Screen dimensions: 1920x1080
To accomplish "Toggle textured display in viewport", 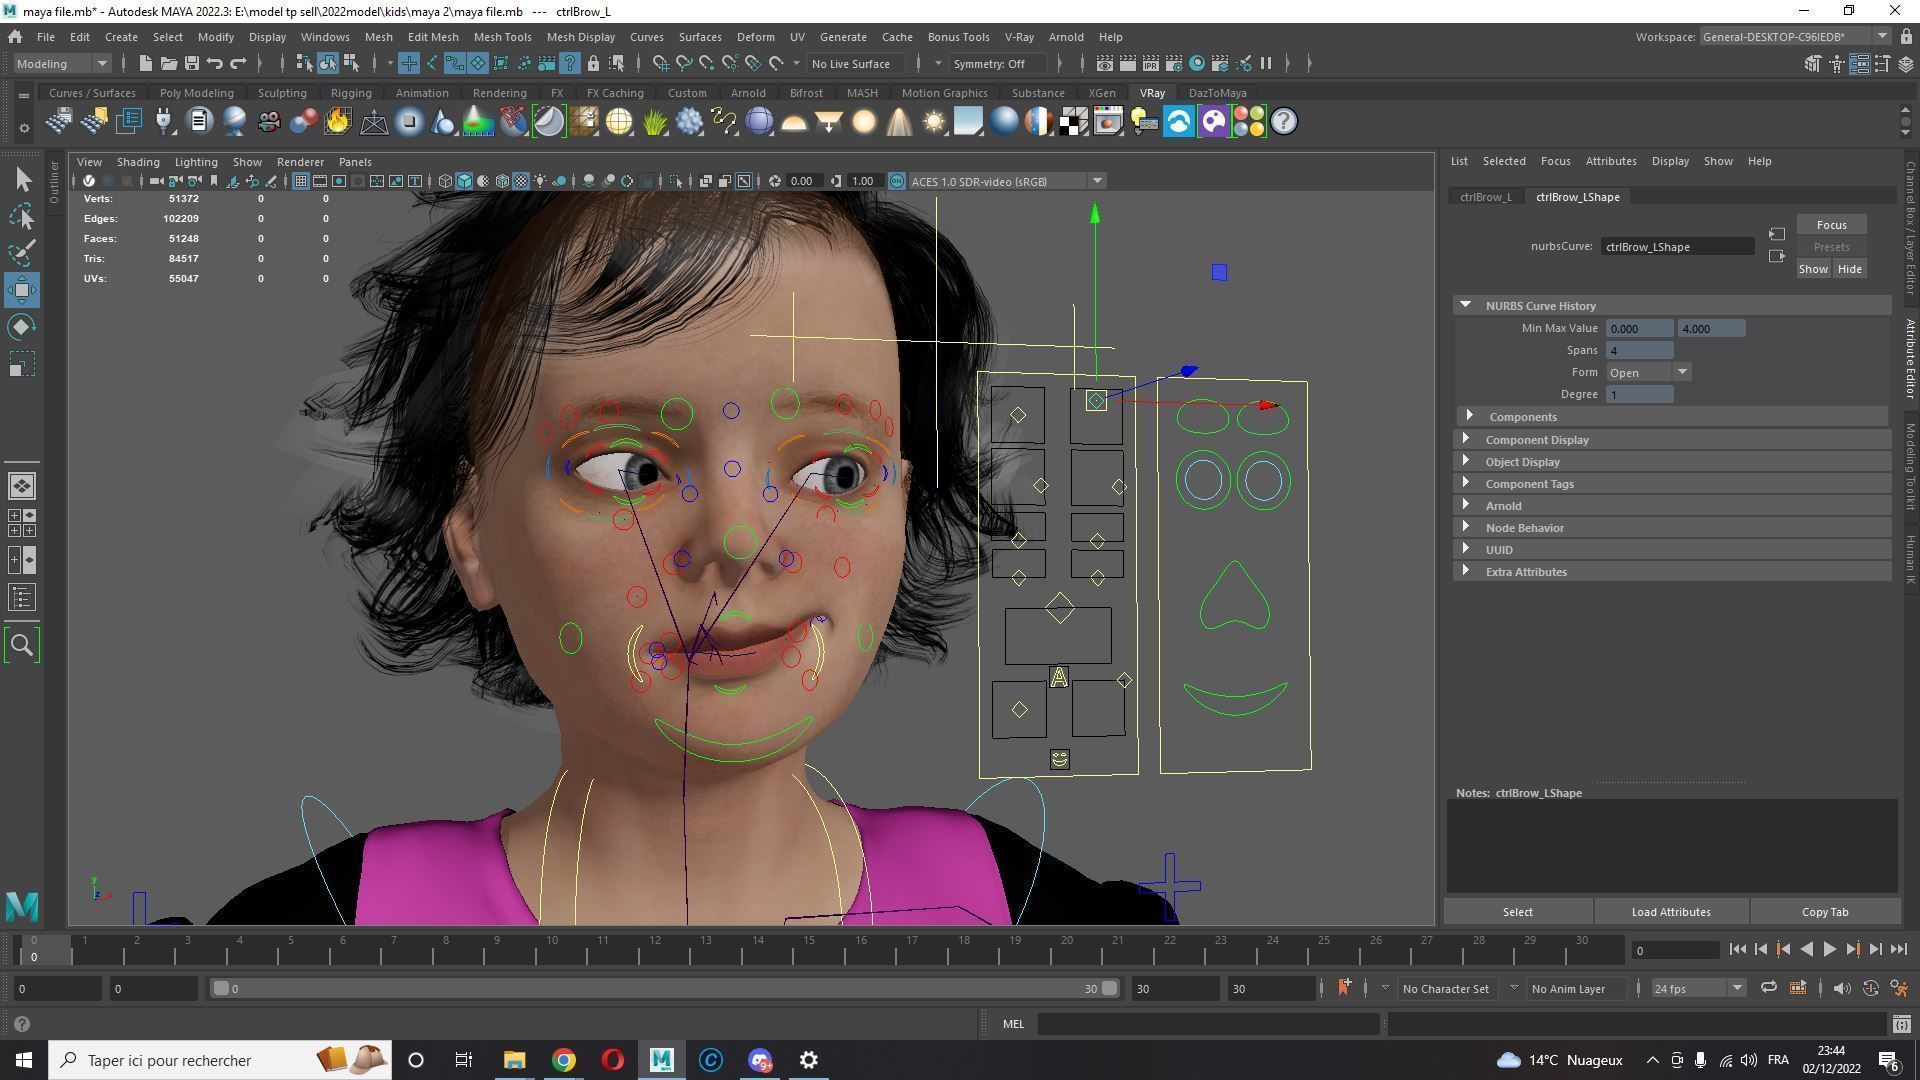I will coord(521,181).
